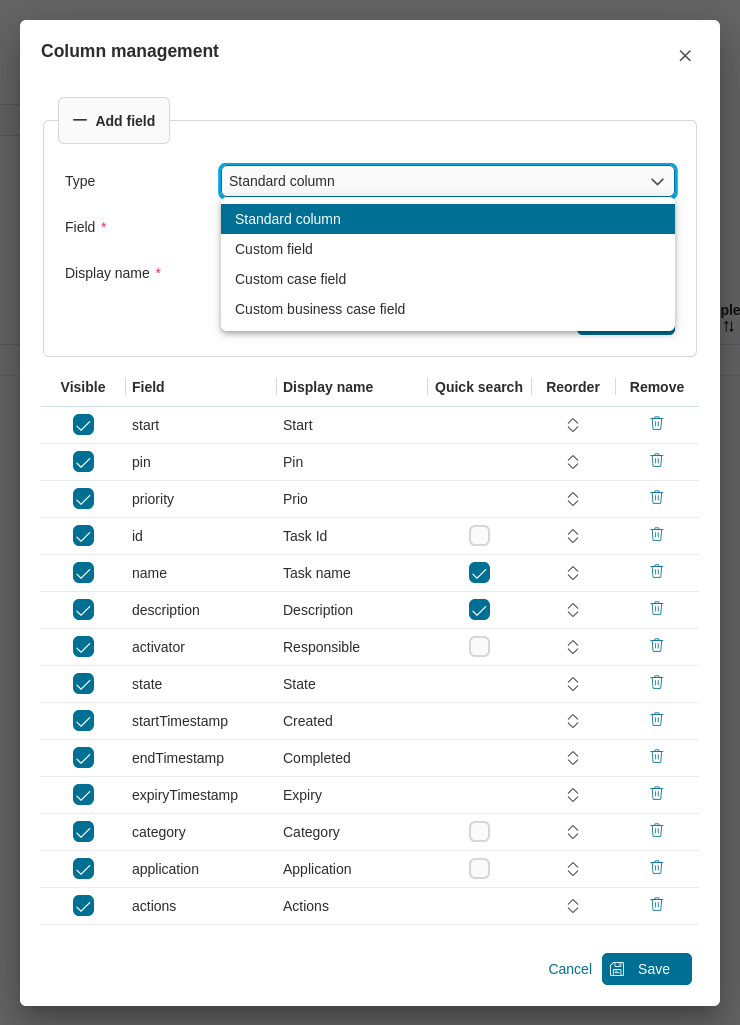Viewport: 740px width, 1025px height.
Task: Remove the application column
Action: (x=656, y=867)
